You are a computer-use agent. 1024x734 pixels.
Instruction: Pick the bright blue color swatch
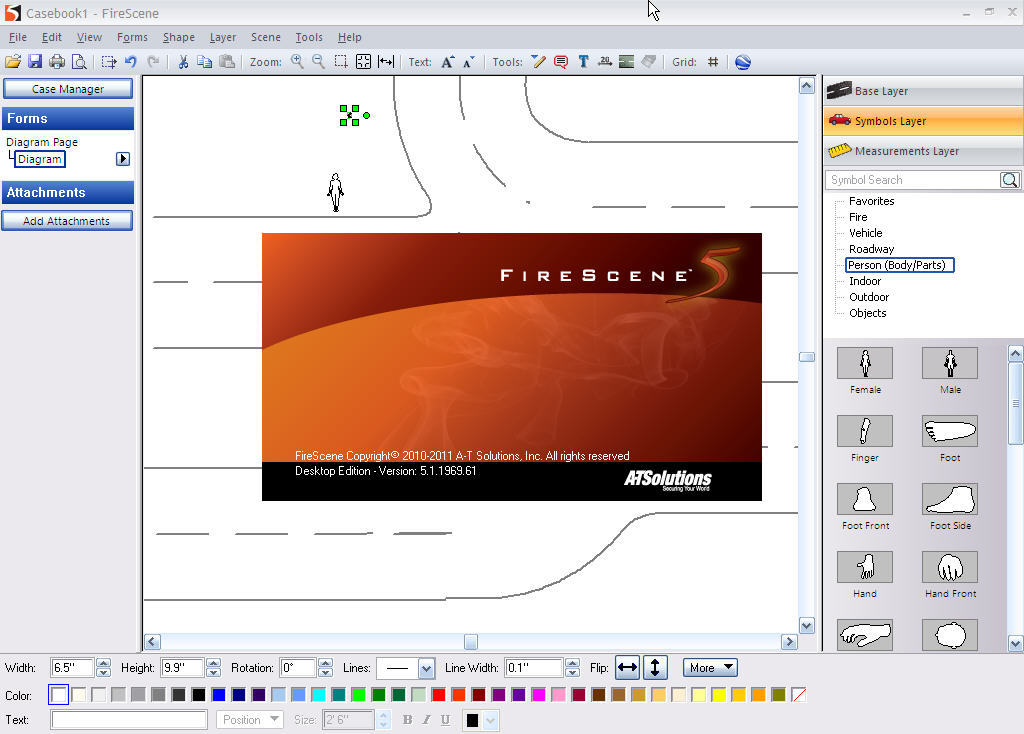tap(219, 695)
